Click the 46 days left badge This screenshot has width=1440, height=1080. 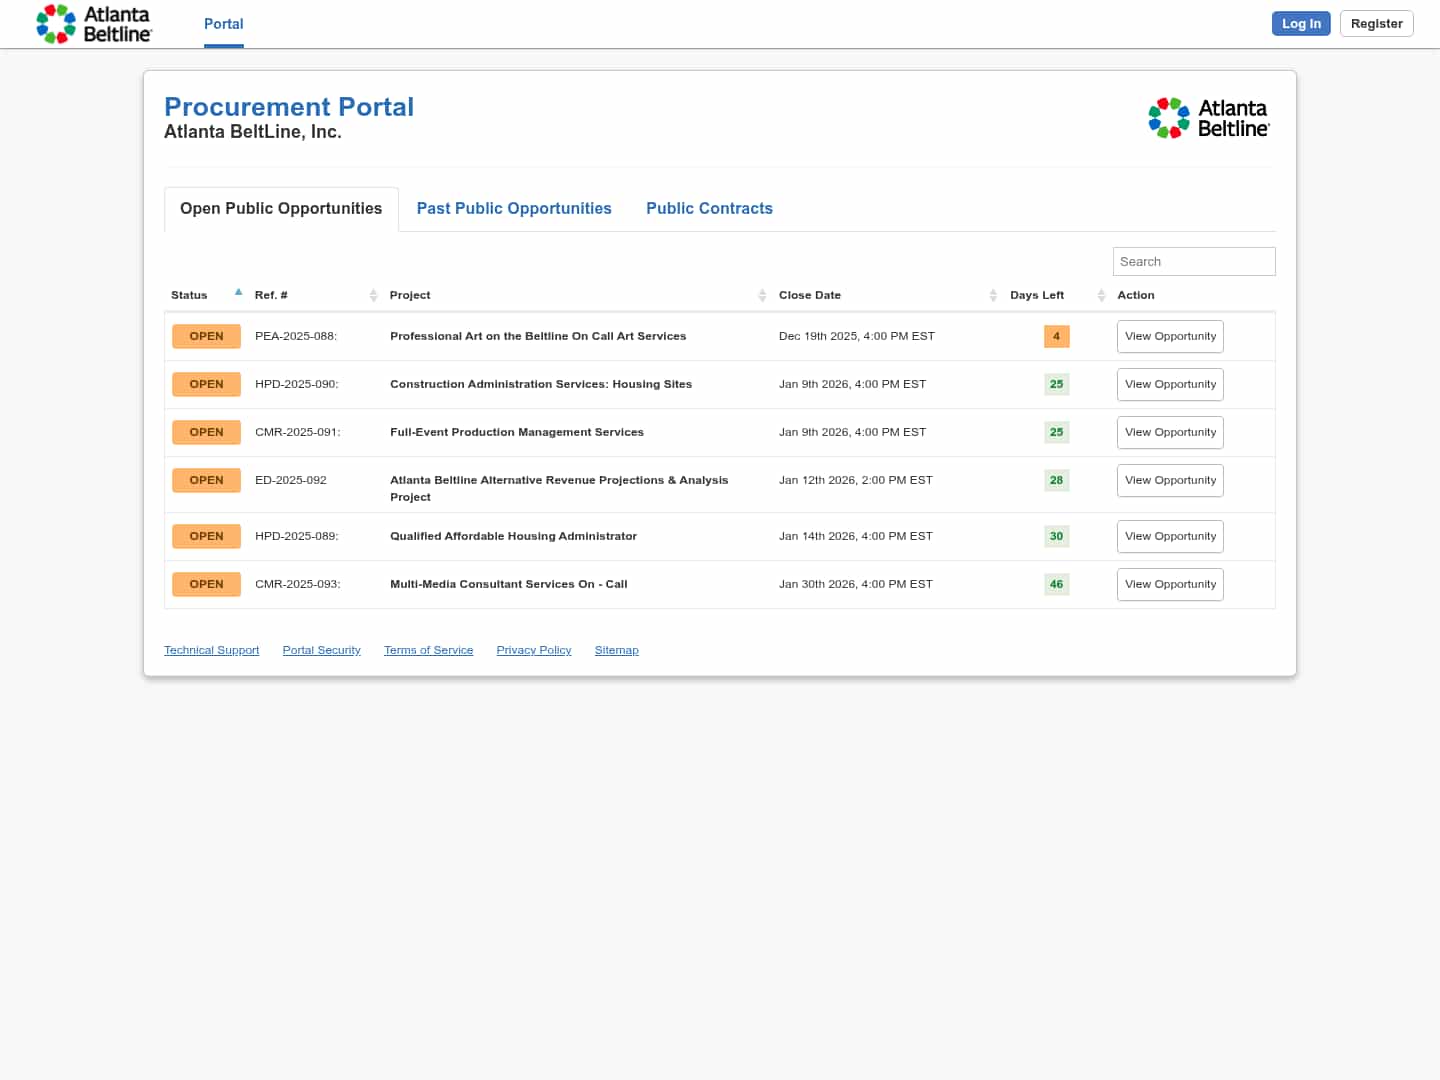pos(1056,584)
